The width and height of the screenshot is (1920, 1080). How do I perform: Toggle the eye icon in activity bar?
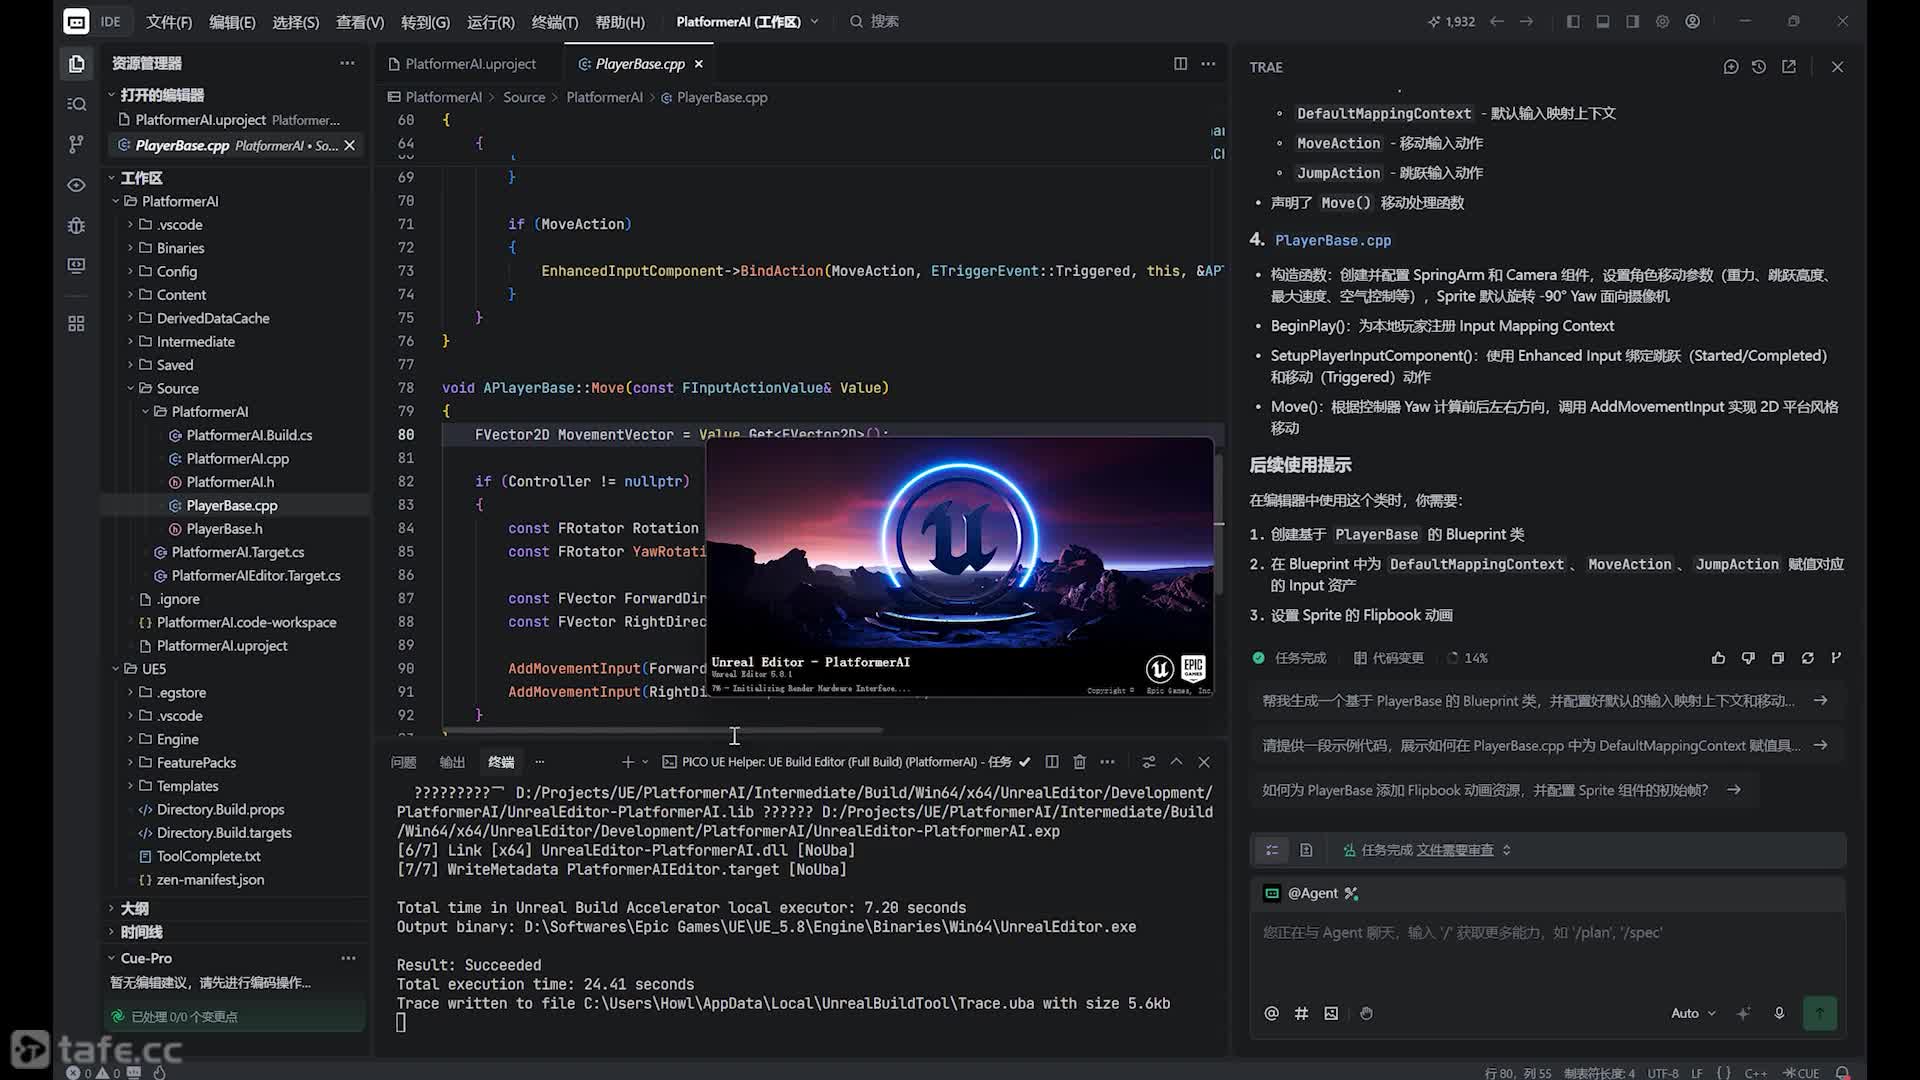[x=76, y=185]
